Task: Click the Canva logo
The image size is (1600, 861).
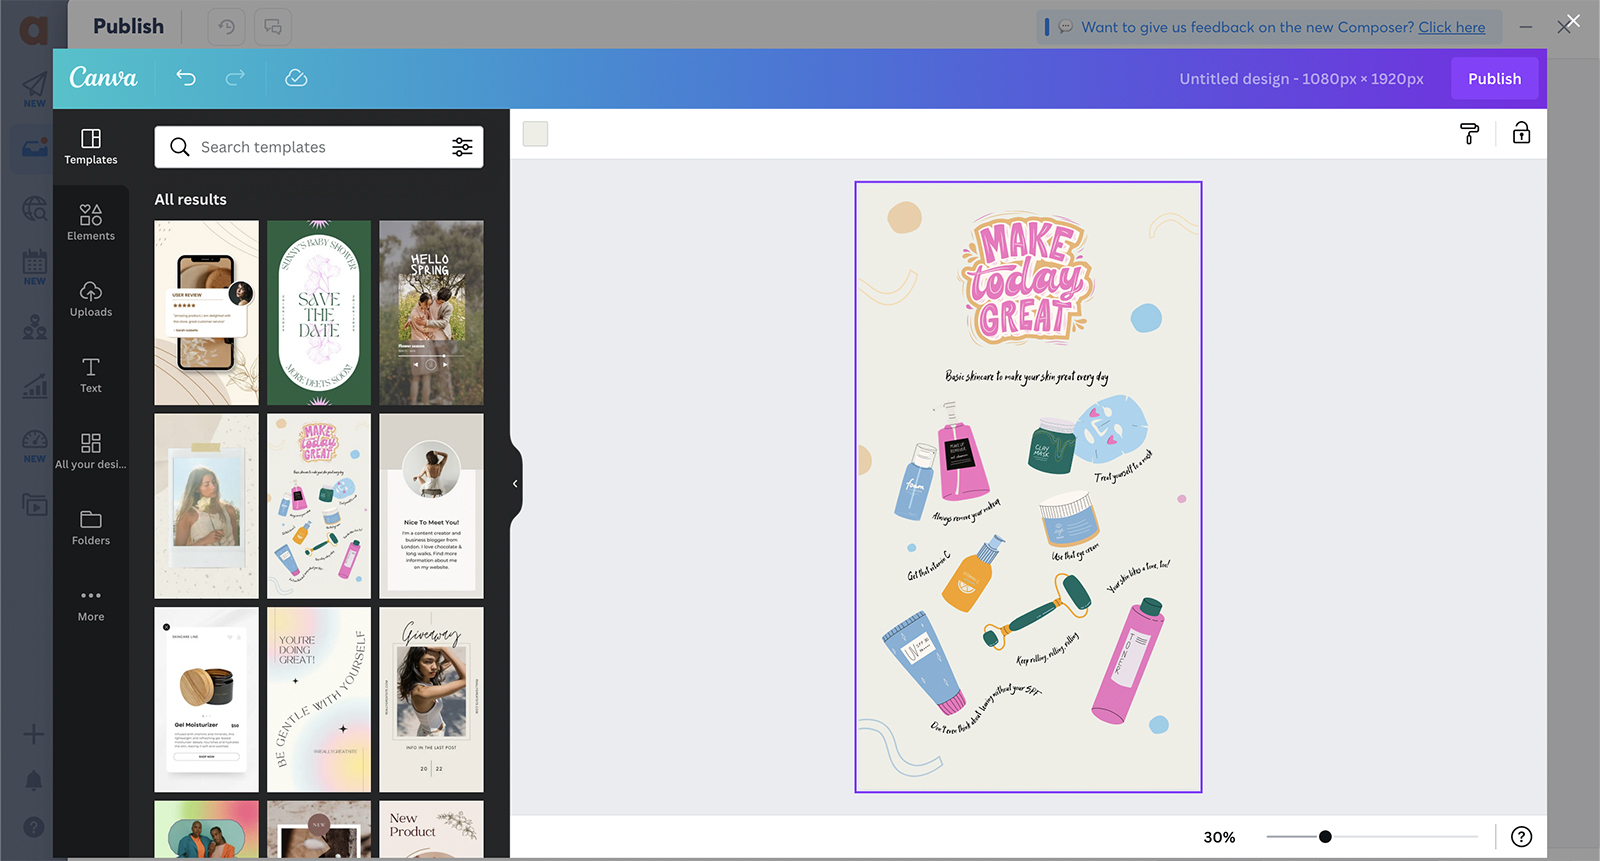Action: (103, 77)
